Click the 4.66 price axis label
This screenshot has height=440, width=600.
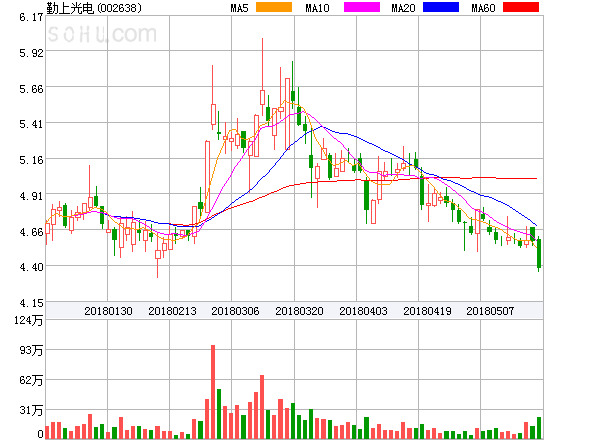coord(31,232)
